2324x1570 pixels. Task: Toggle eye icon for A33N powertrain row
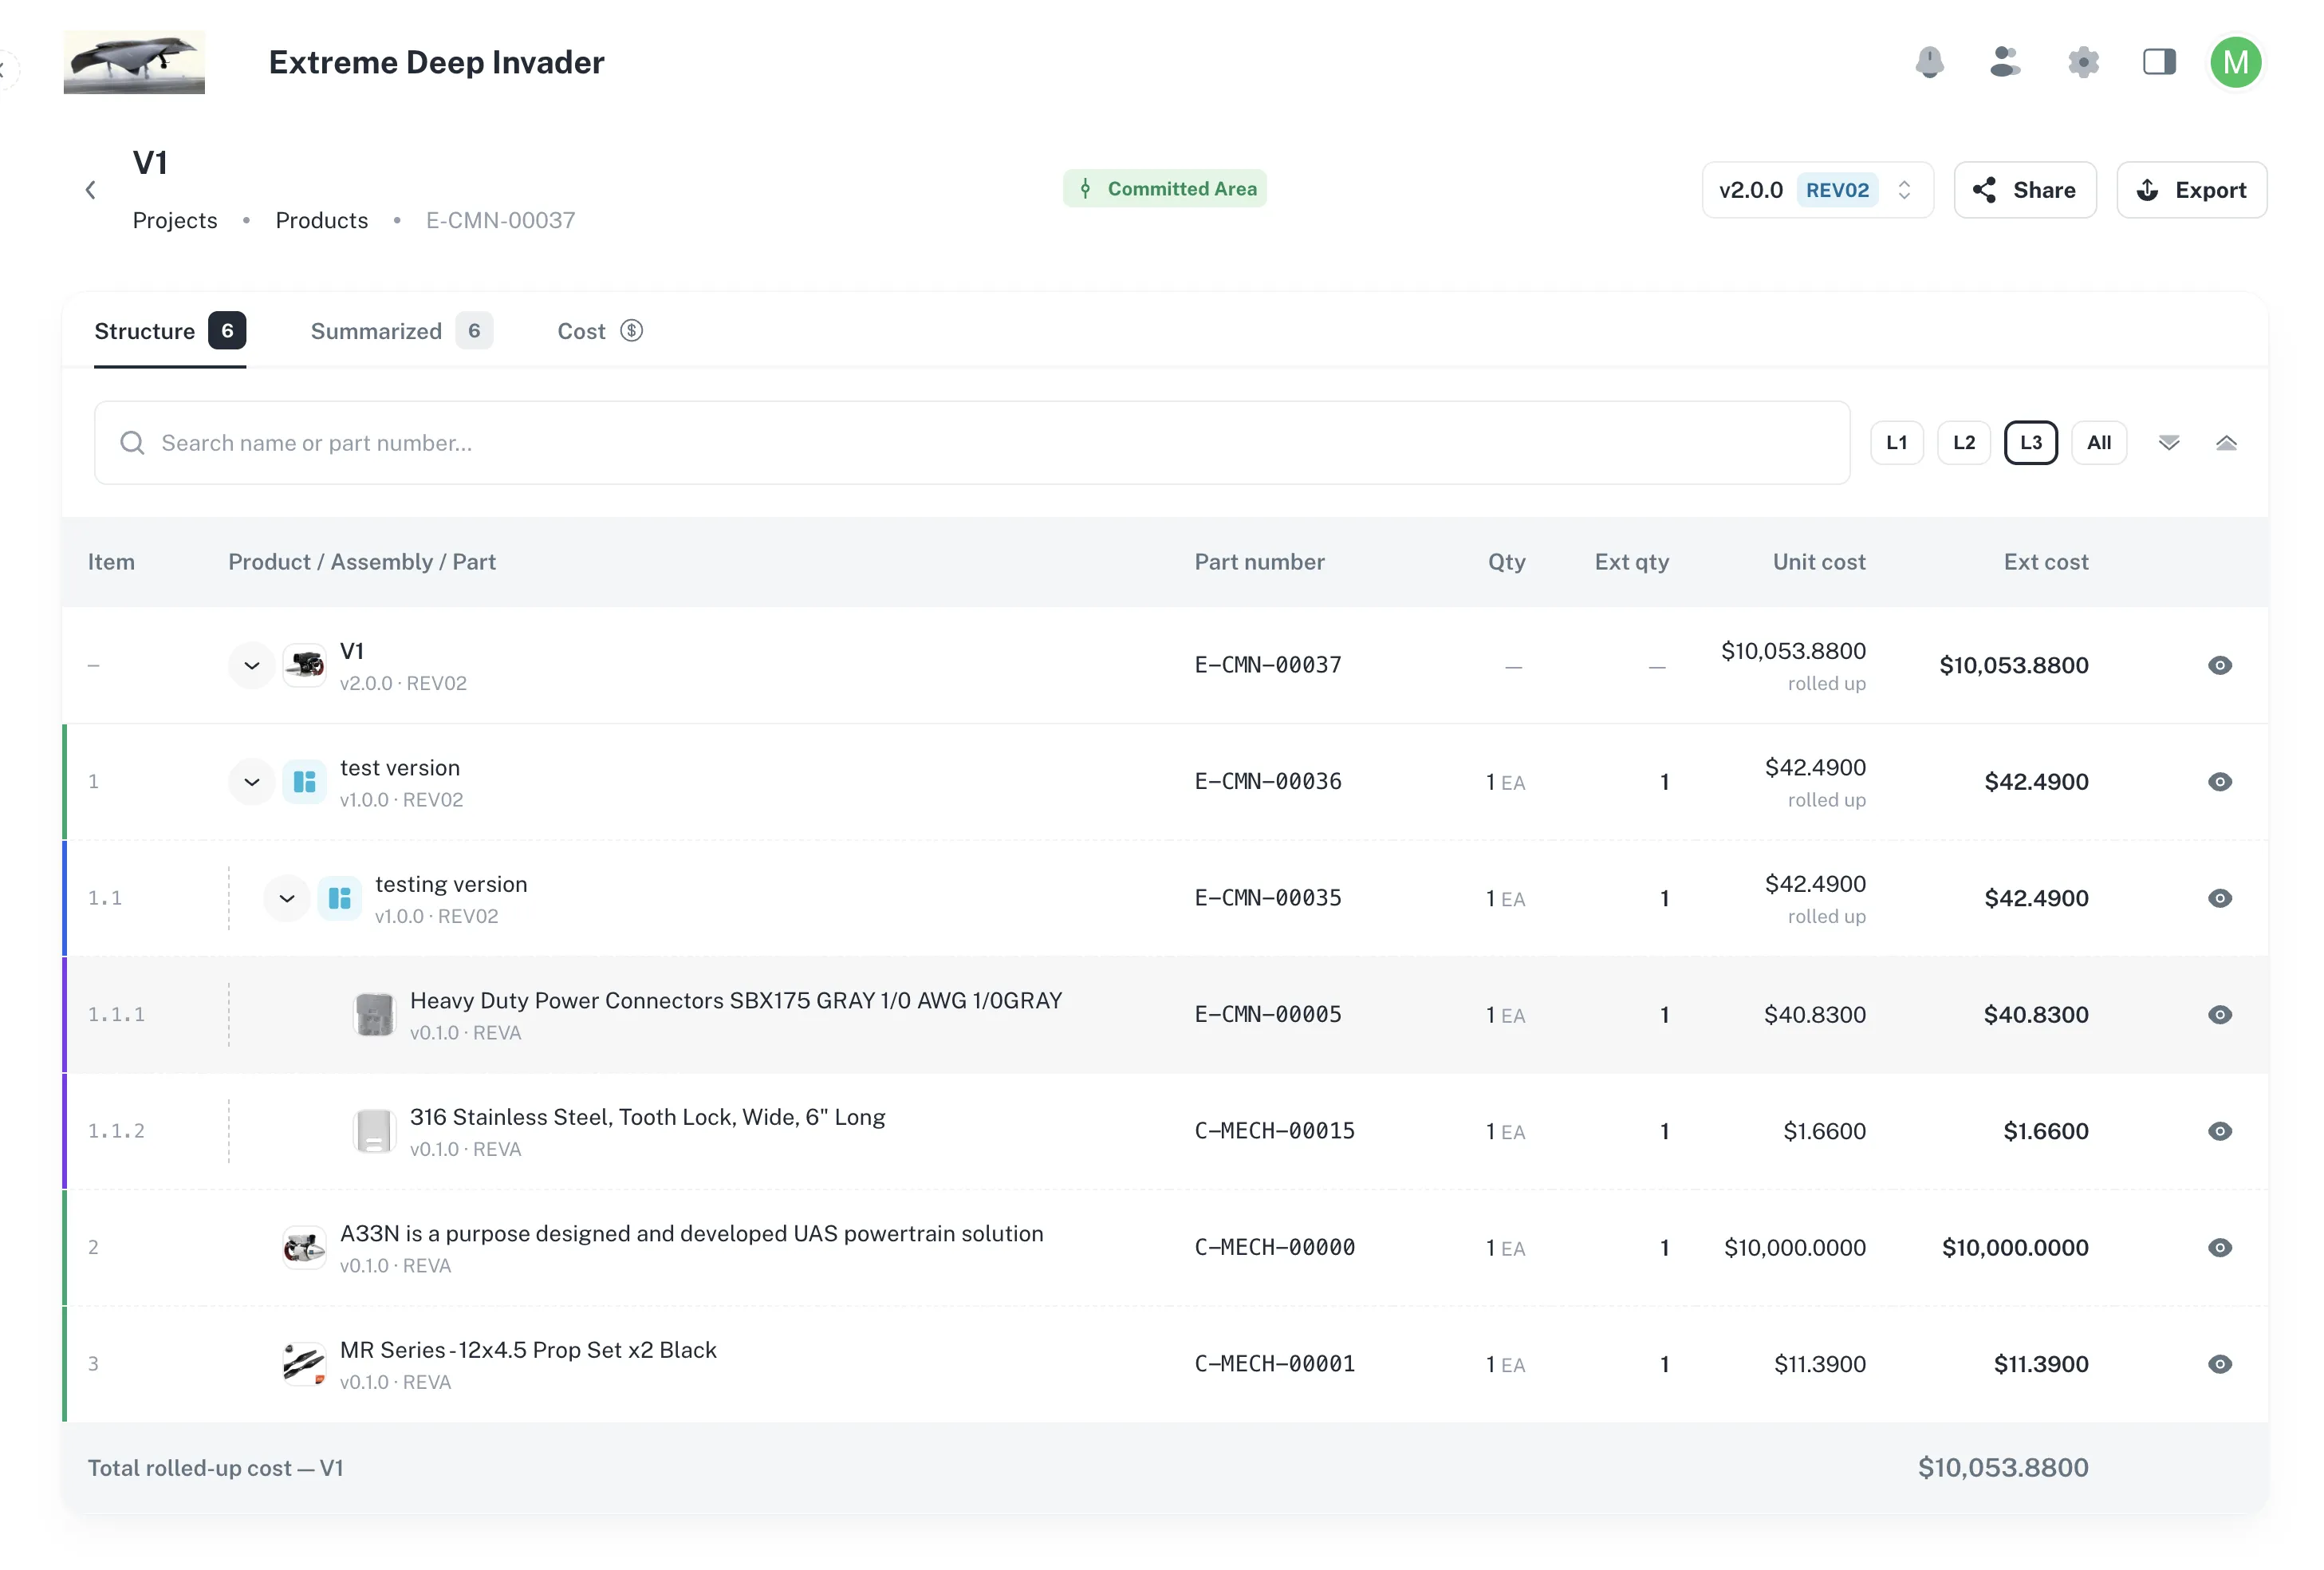click(x=2219, y=1247)
